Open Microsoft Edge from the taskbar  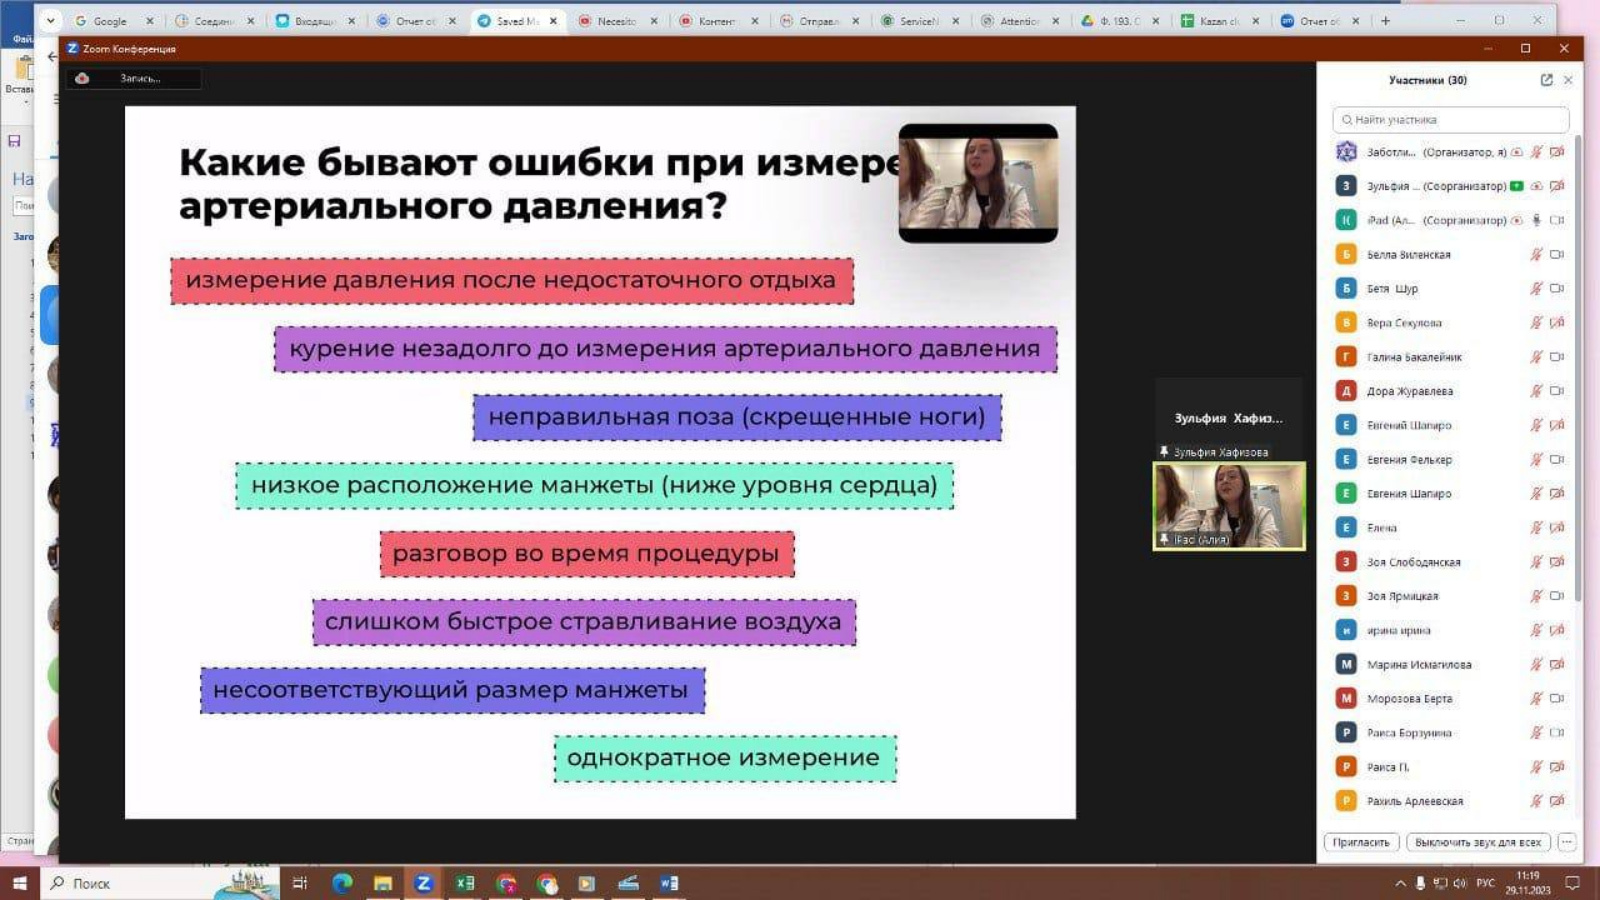tap(342, 883)
